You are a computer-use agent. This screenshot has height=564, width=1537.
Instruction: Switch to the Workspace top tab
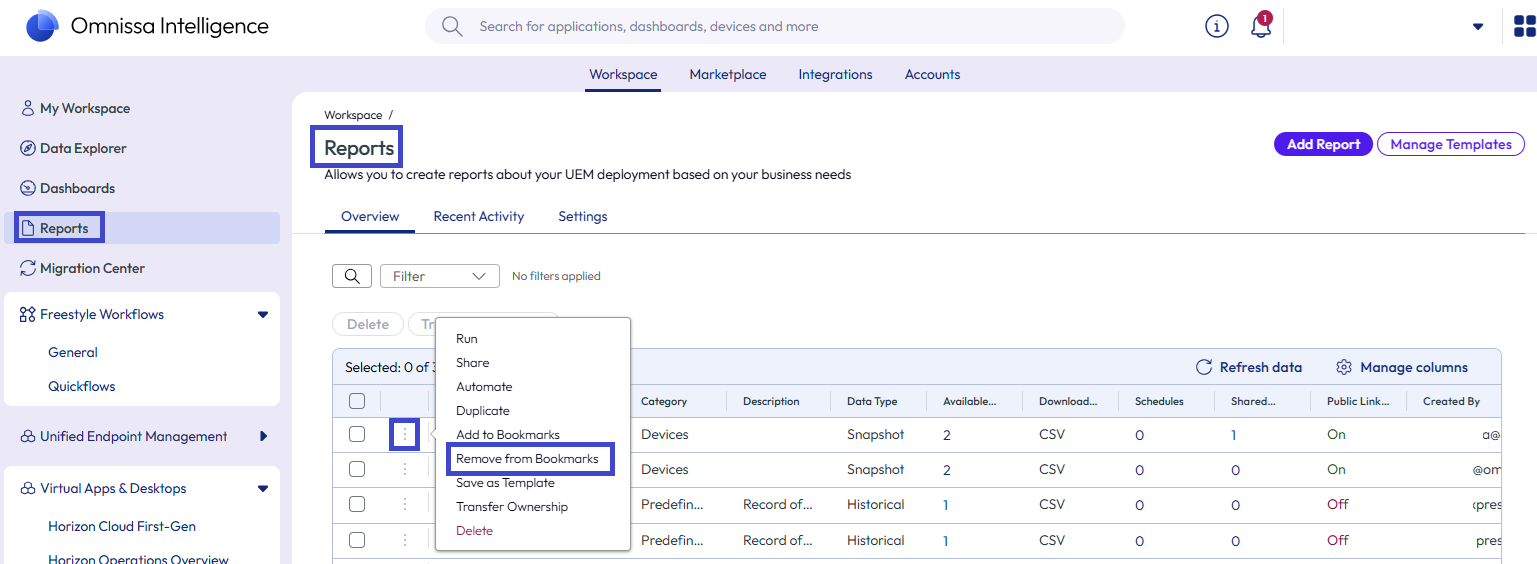pyautogui.click(x=623, y=75)
